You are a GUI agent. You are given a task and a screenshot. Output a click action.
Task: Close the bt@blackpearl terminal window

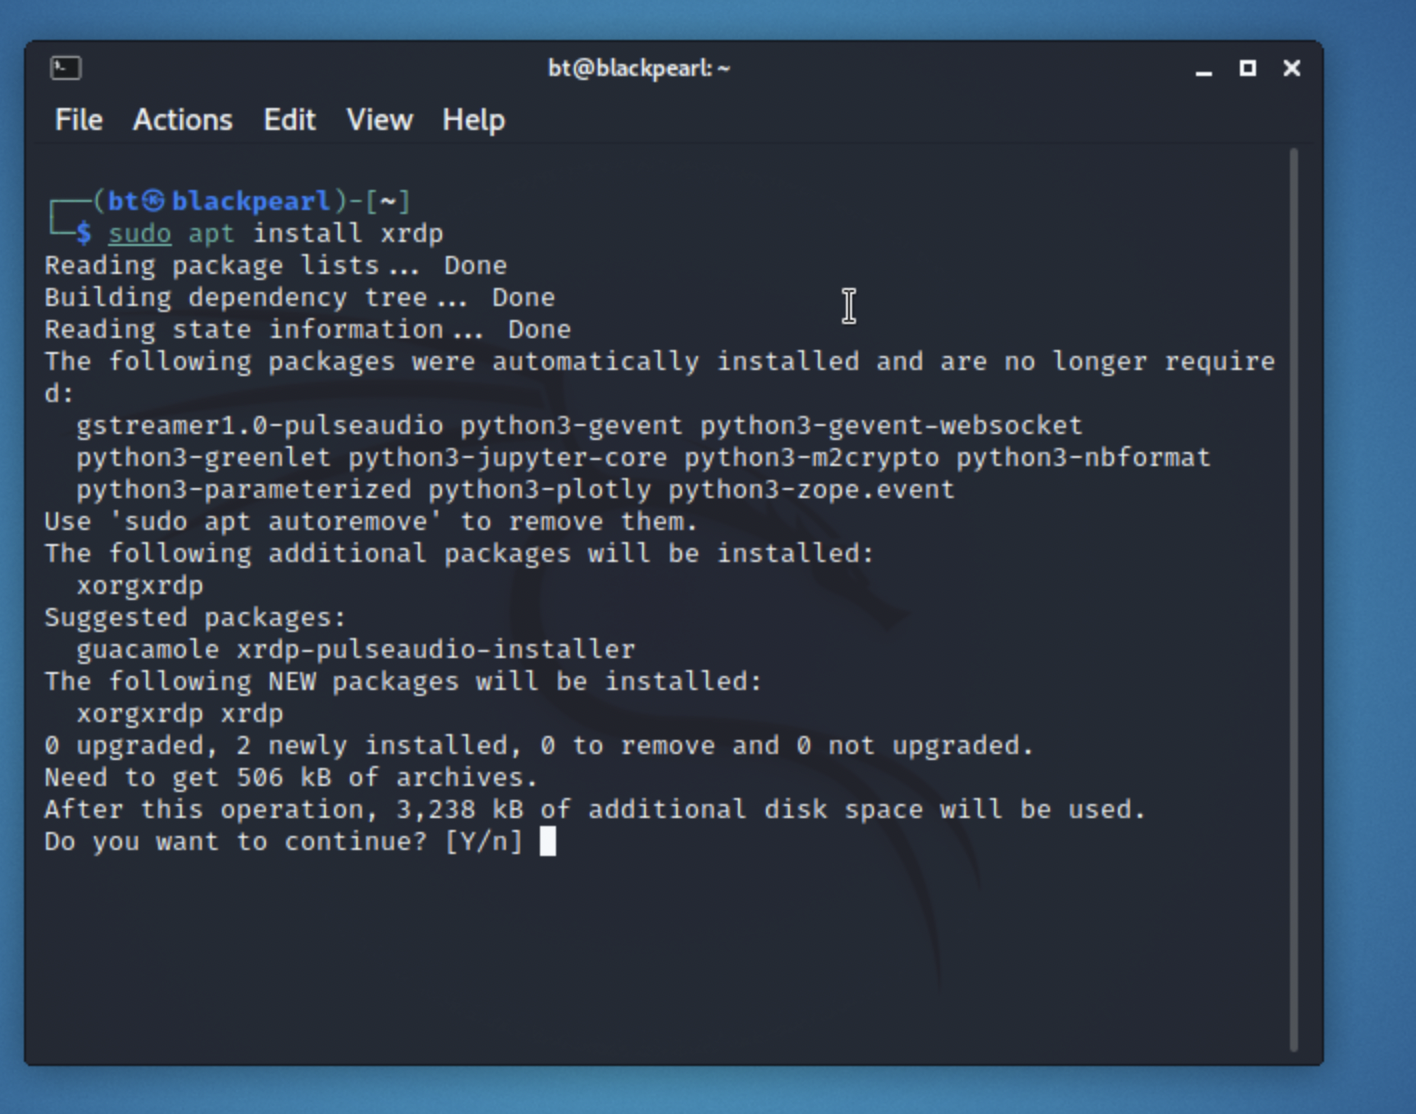click(x=1292, y=68)
